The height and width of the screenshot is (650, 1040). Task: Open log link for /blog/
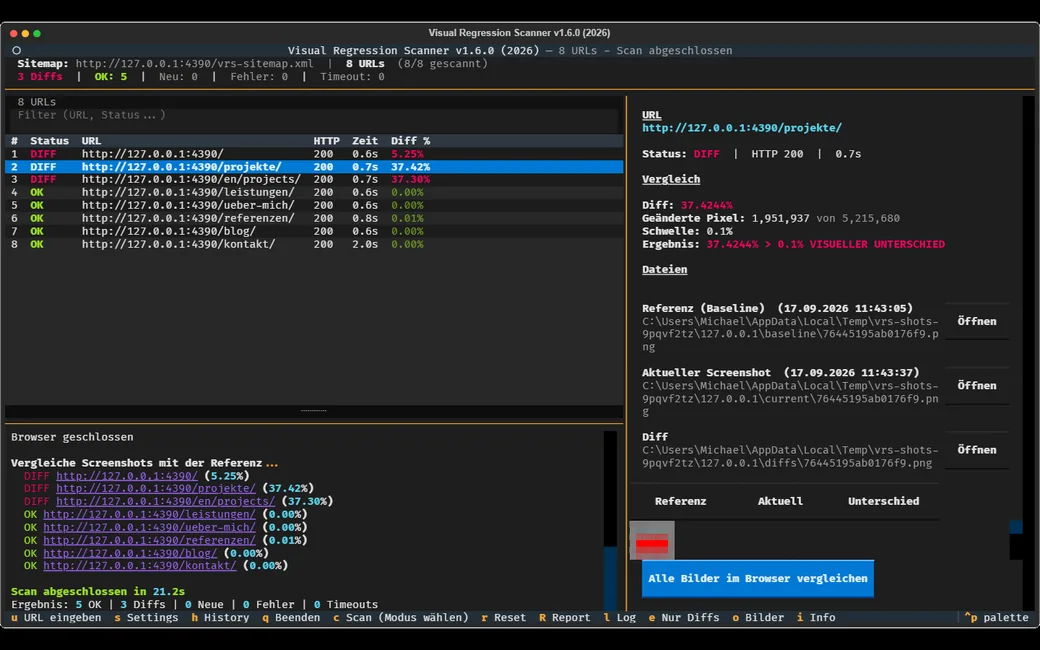point(130,553)
